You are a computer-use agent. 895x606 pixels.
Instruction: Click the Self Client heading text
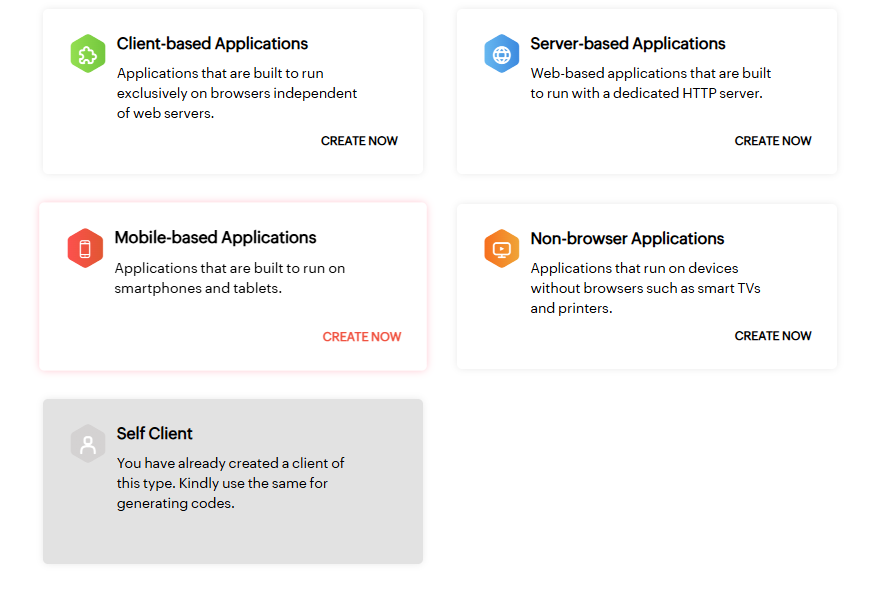[x=154, y=434]
